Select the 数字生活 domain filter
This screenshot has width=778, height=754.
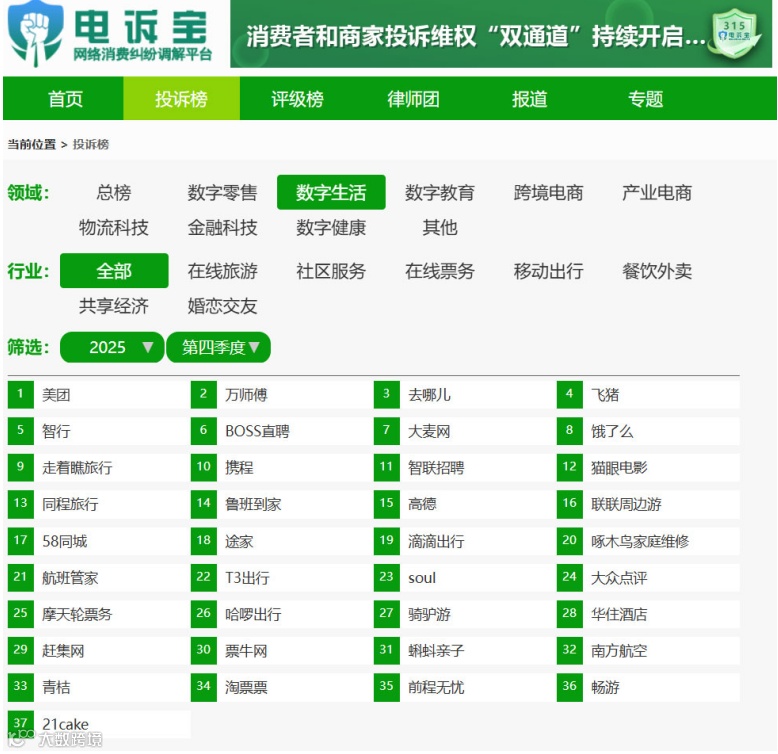click(x=331, y=192)
